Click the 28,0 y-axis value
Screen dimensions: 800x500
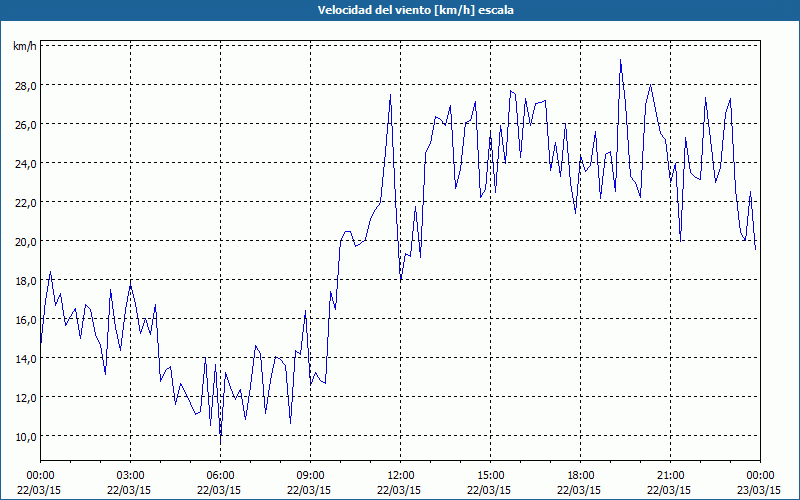tap(25, 86)
